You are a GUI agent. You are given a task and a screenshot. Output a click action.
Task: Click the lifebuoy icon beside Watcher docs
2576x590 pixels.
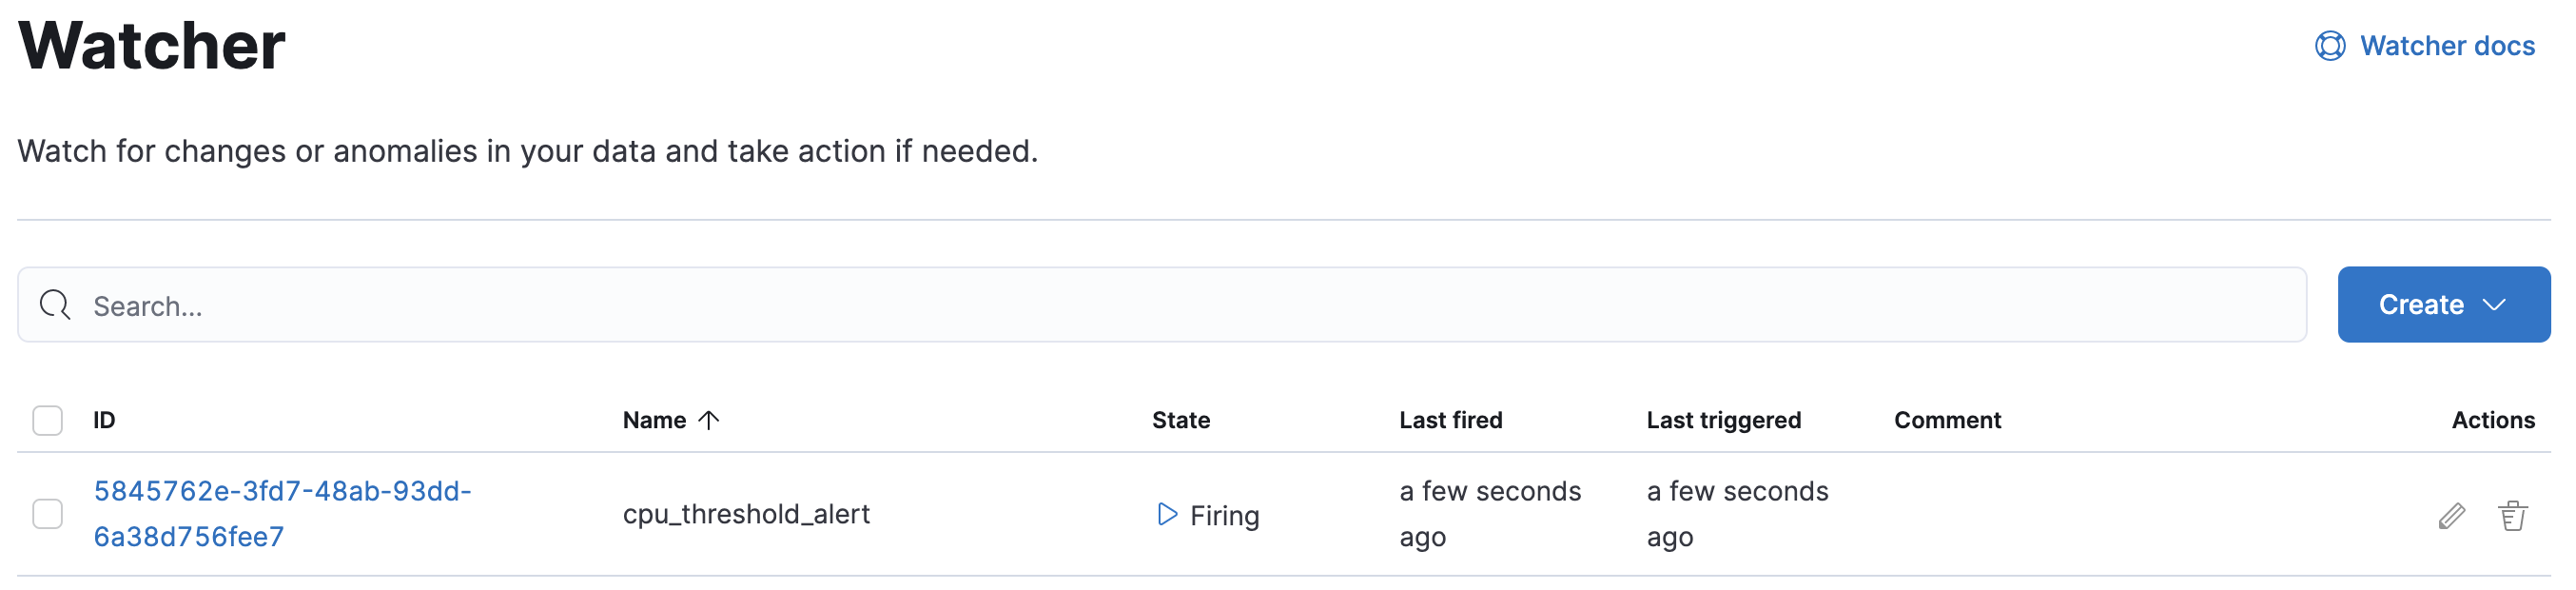point(2329,46)
